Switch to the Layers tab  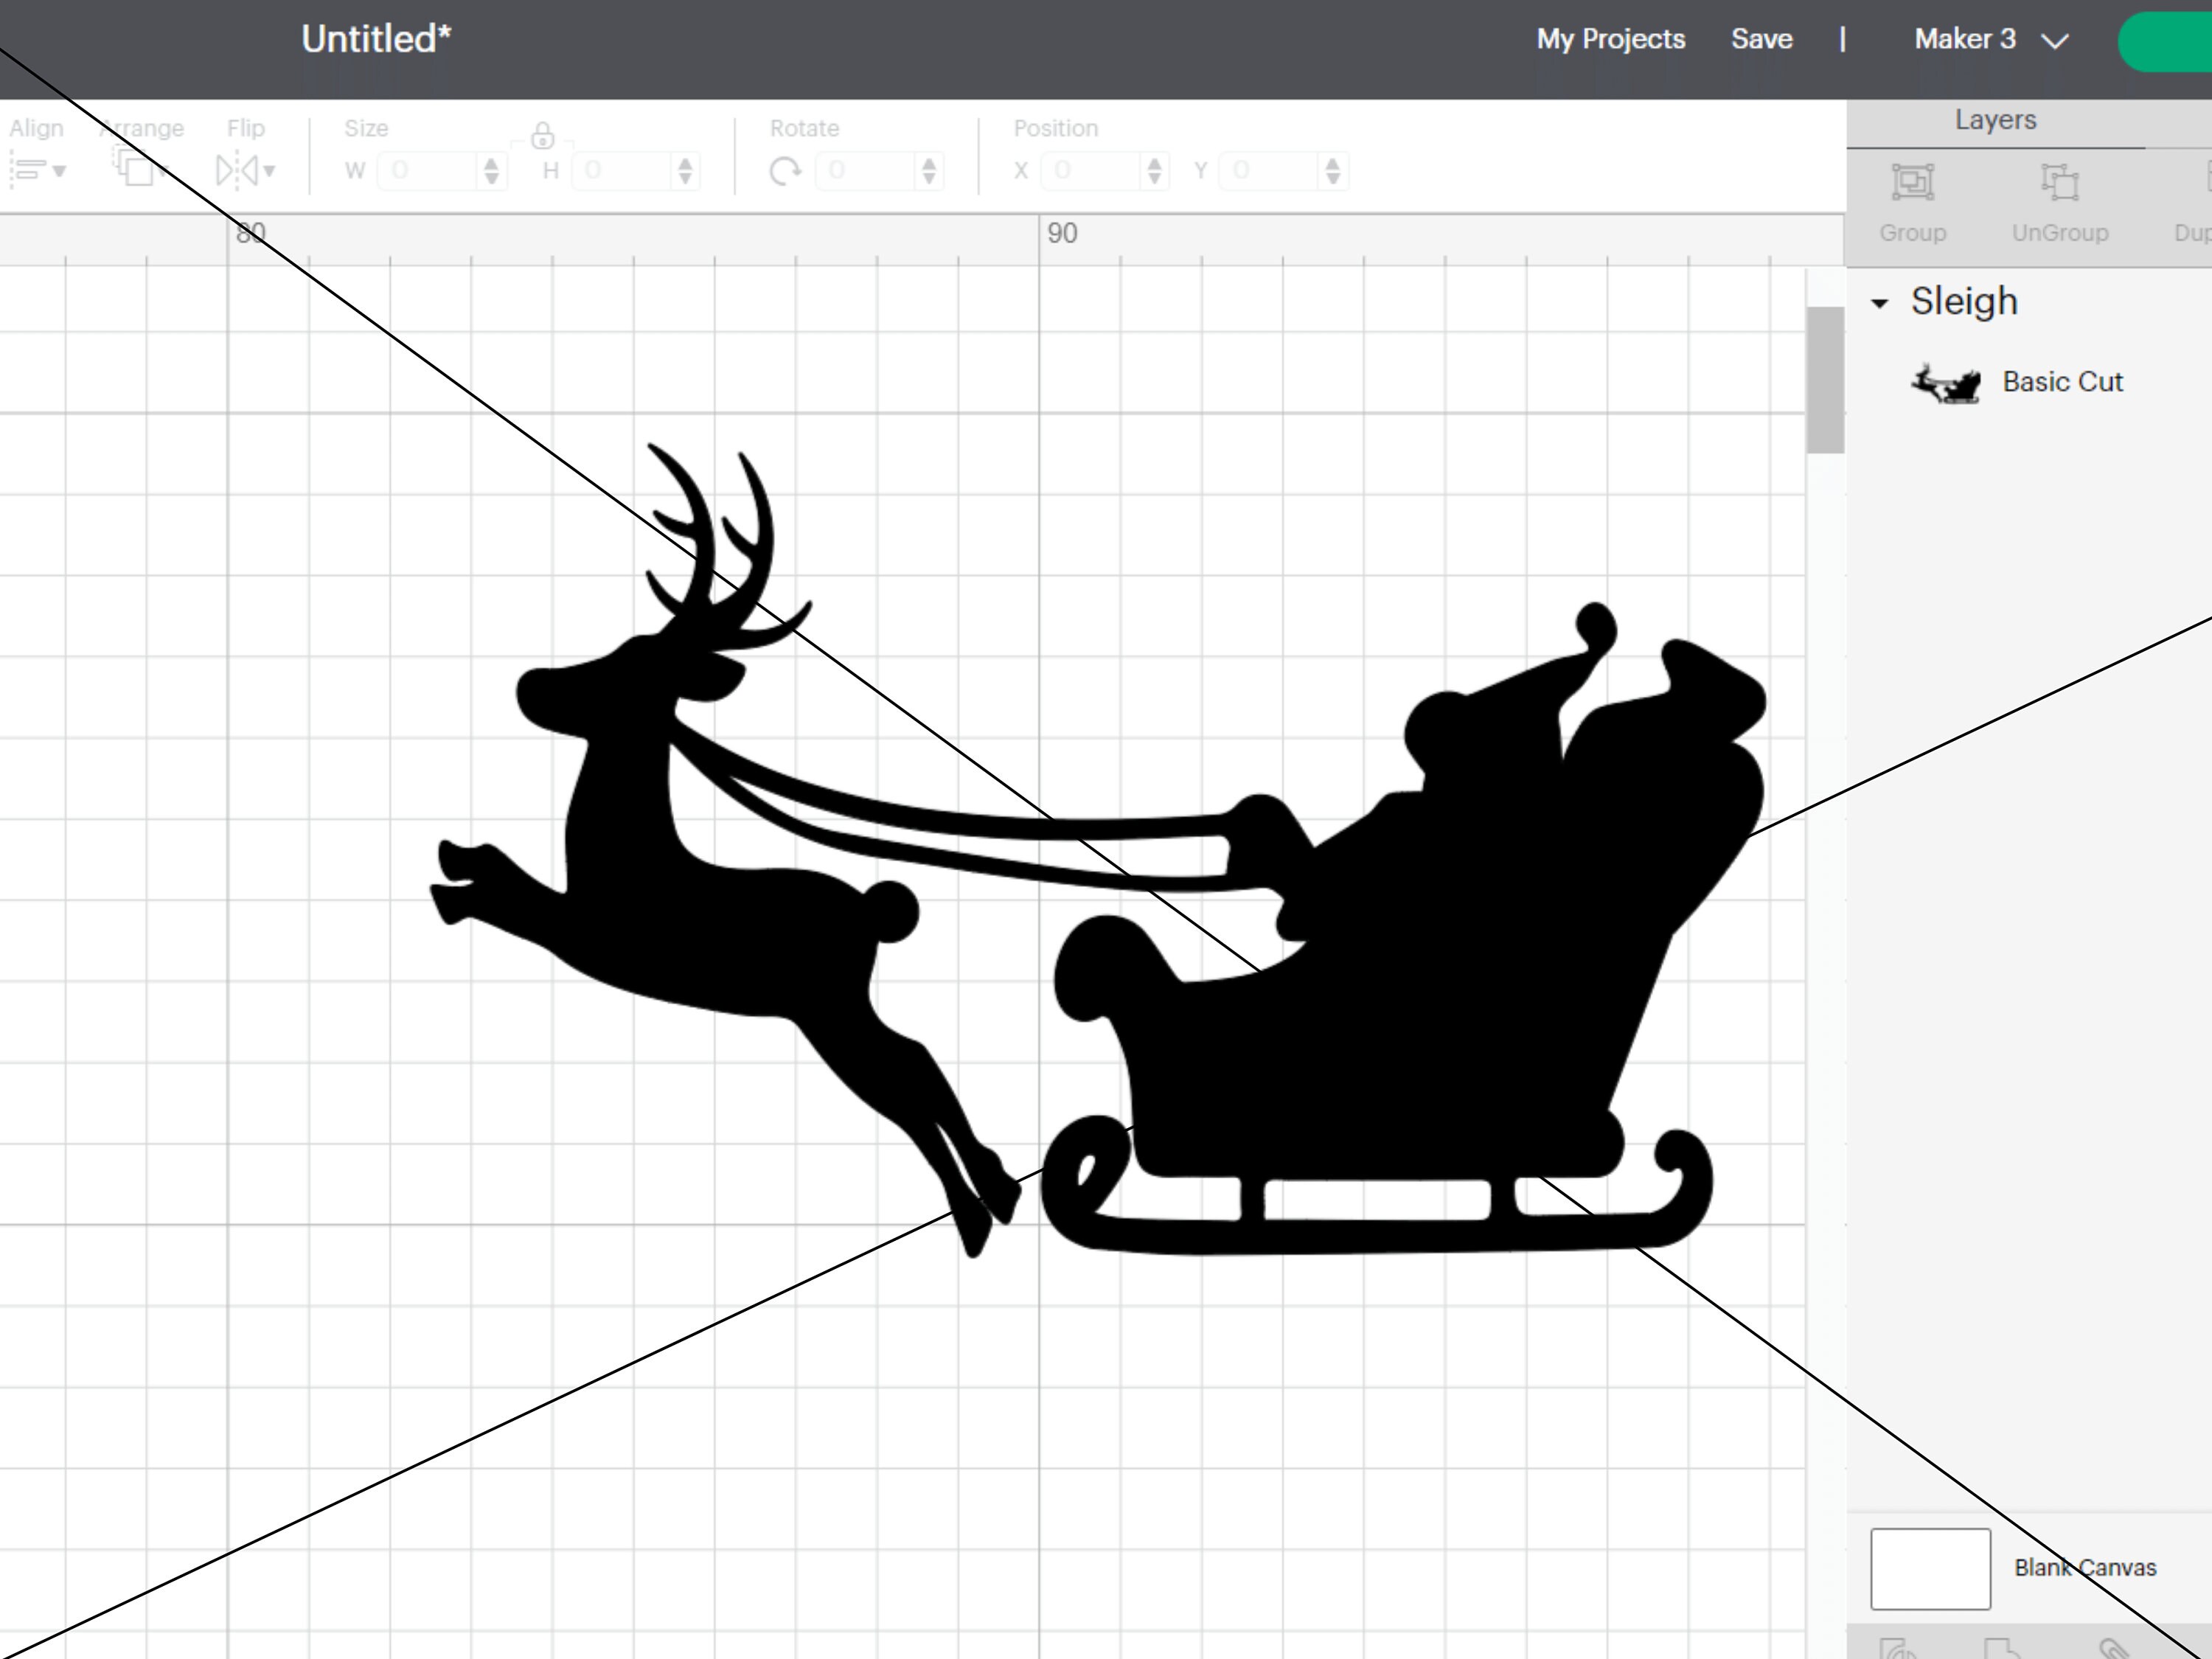[1996, 120]
